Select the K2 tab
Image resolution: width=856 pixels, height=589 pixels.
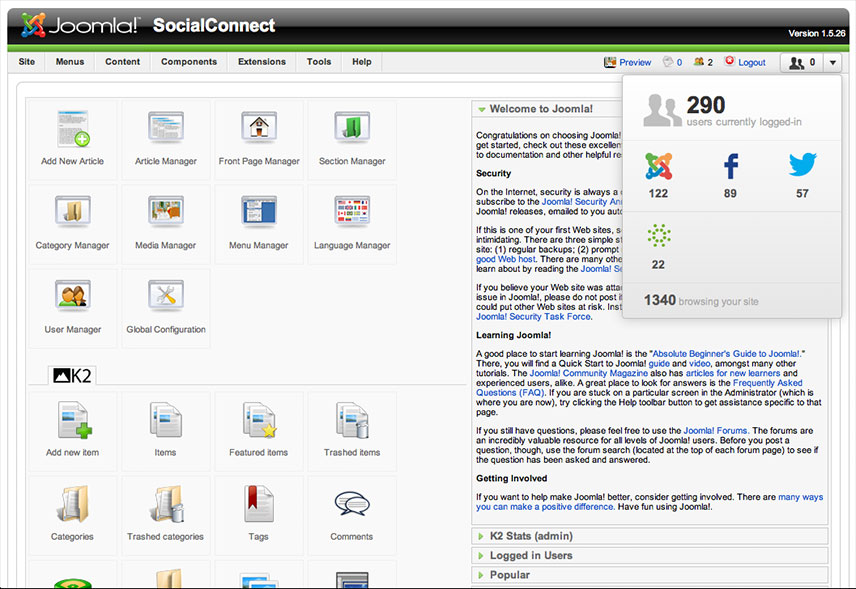coord(73,375)
